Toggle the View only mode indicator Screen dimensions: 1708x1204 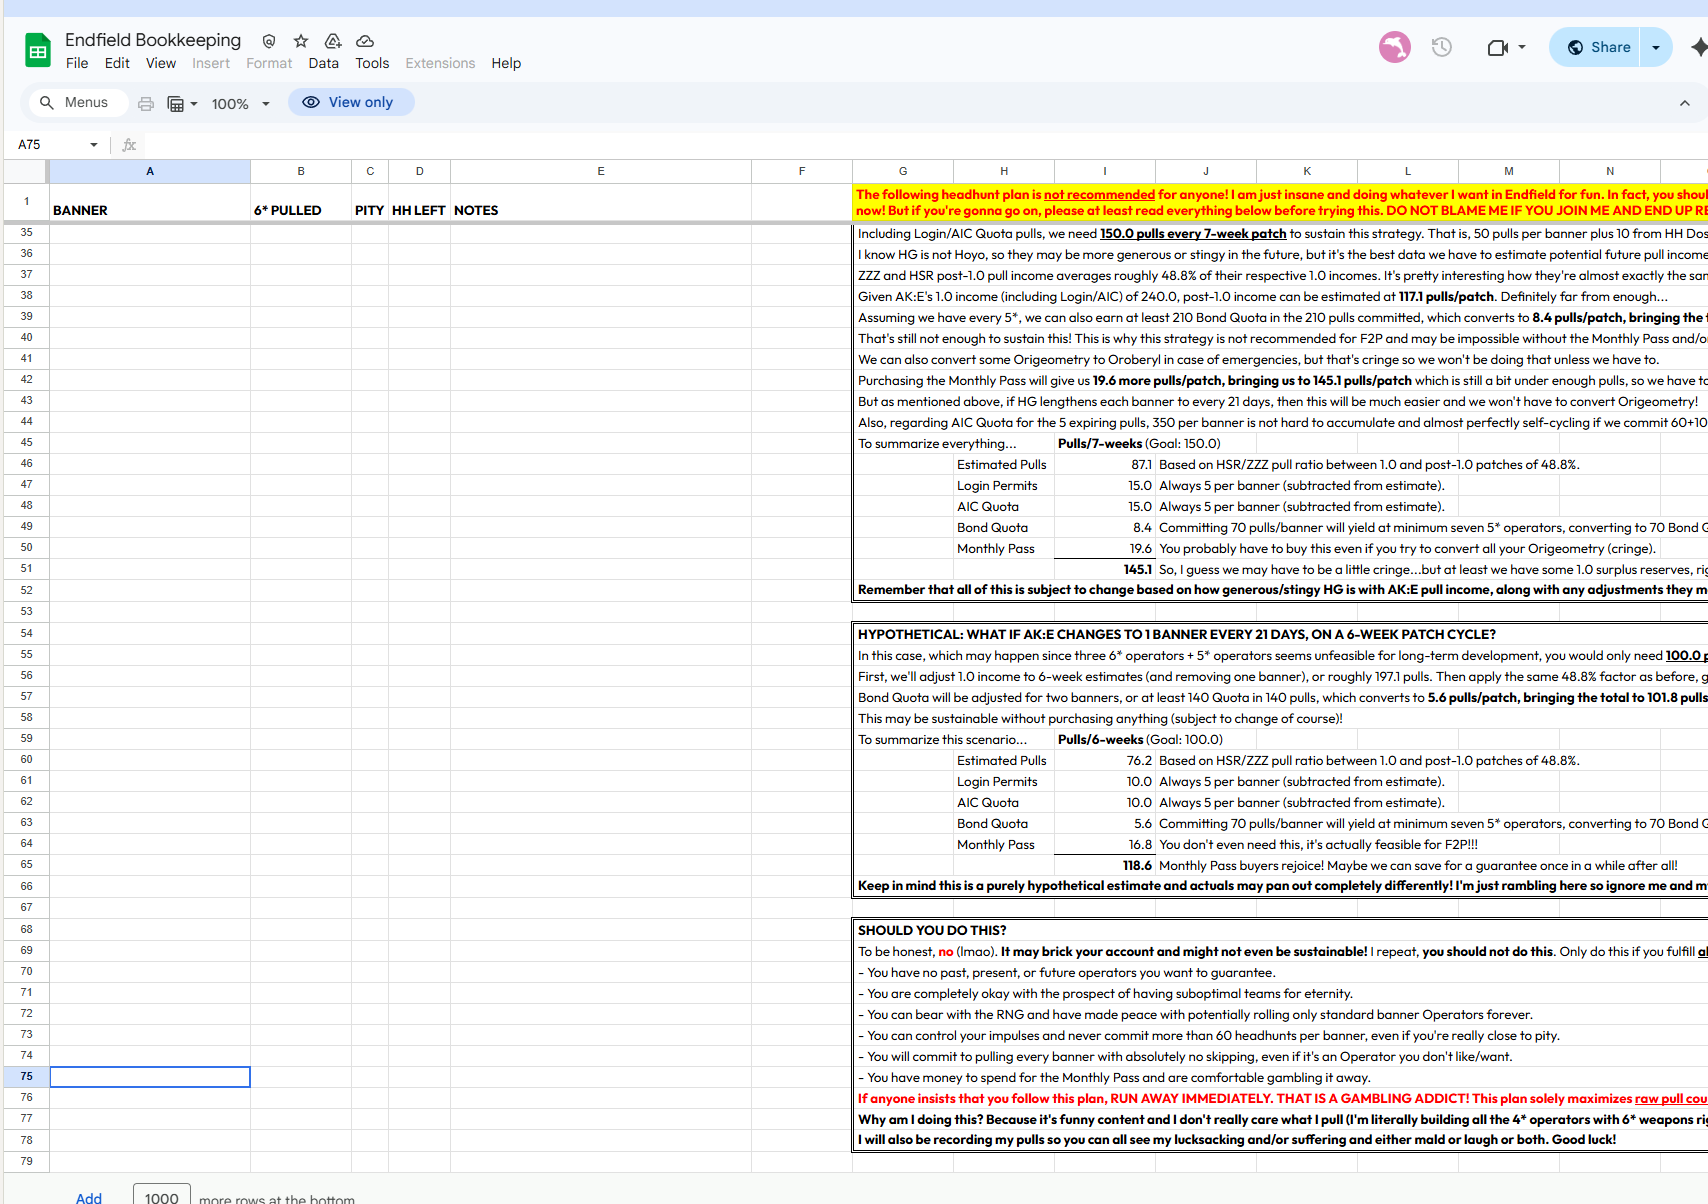(351, 102)
